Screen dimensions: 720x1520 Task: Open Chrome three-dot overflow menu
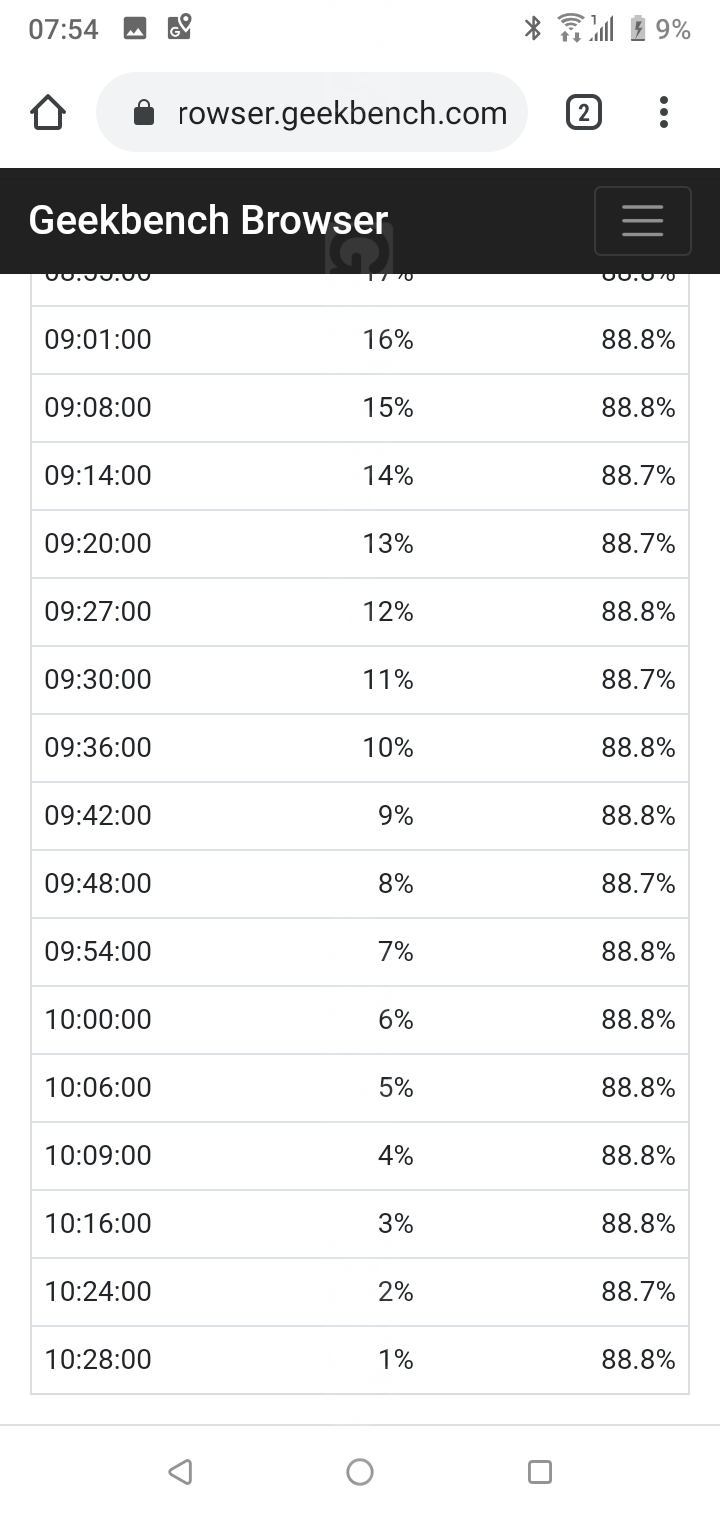click(x=663, y=113)
